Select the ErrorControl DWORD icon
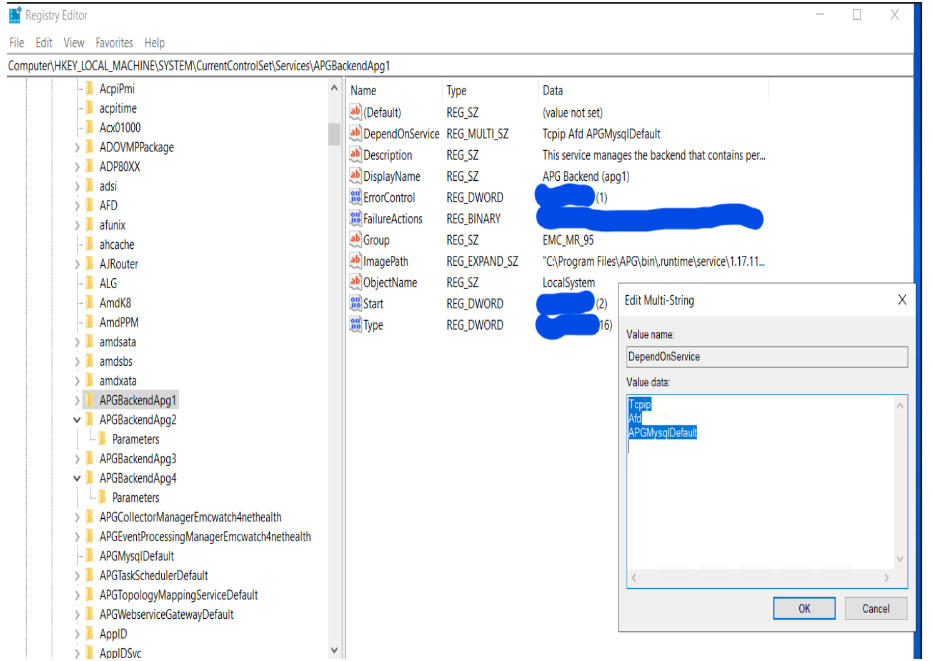 pos(355,197)
